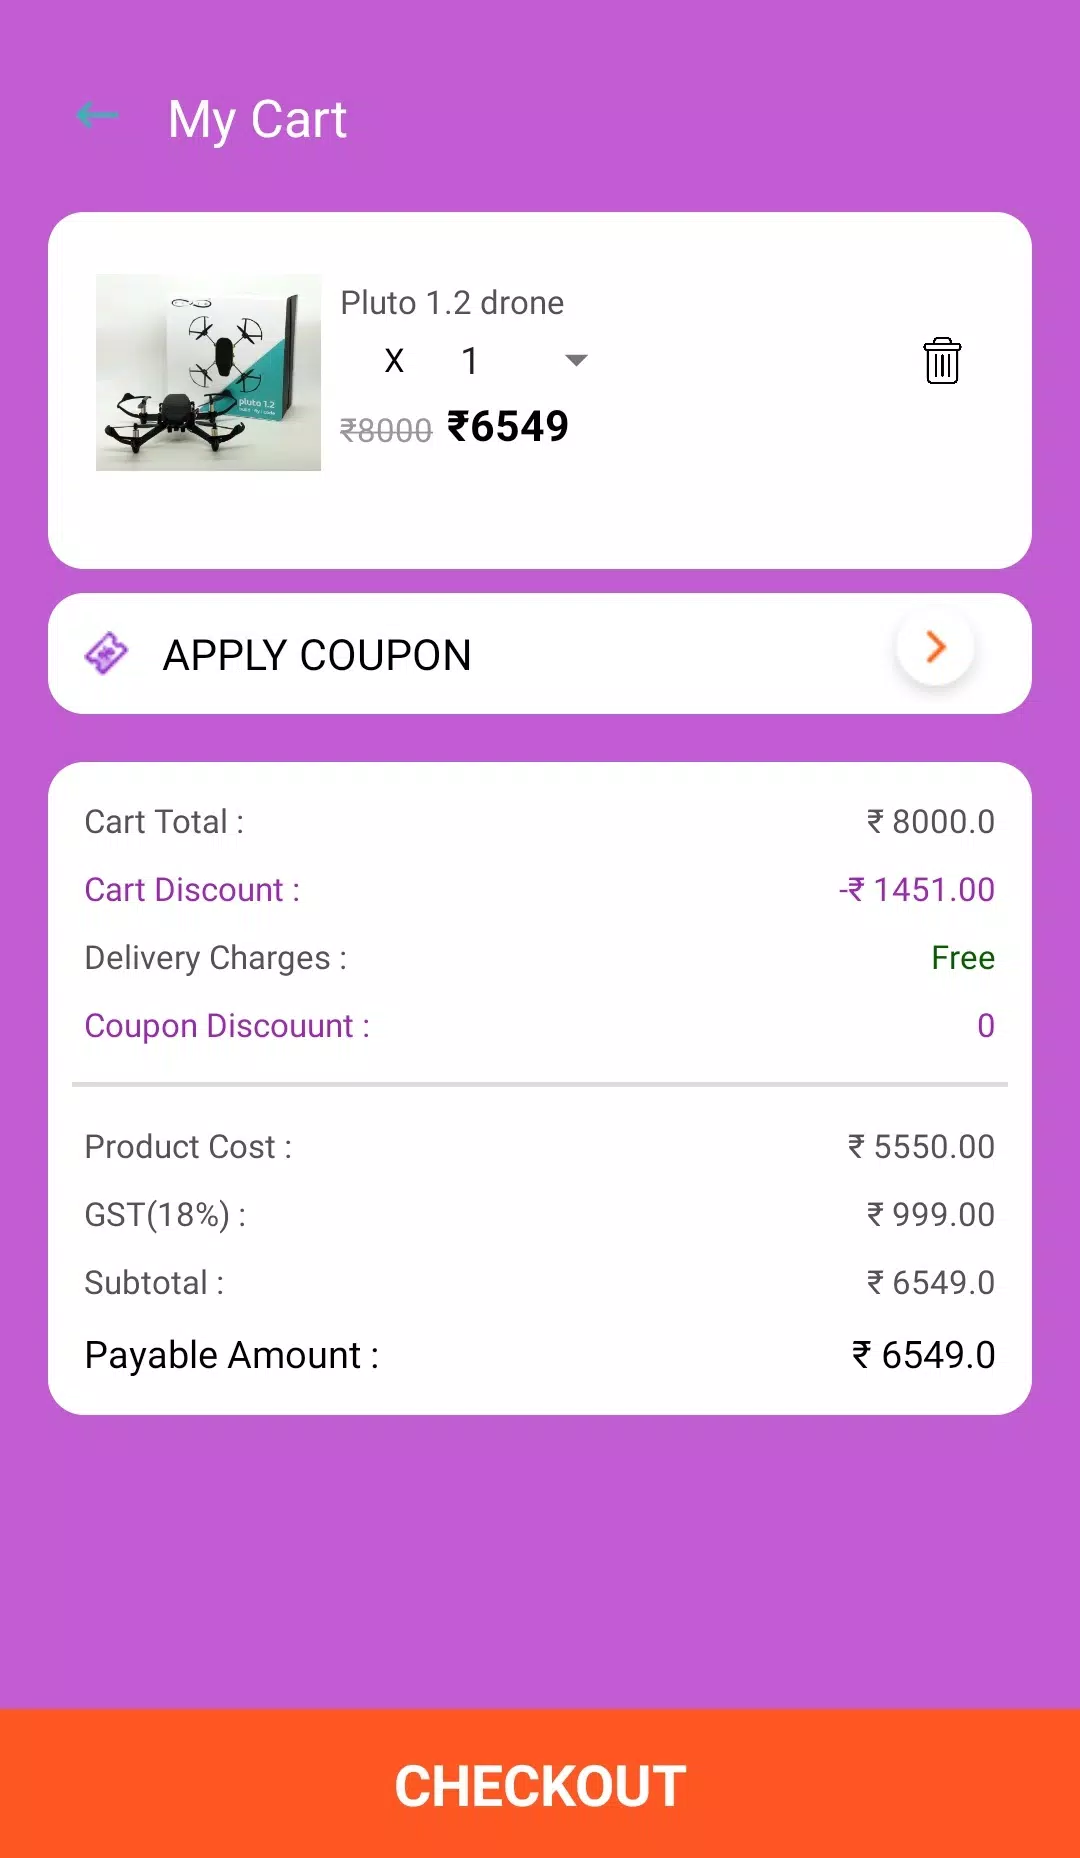Open the orange Apply Coupon chevron
The image size is (1080, 1858).
click(x=936, y=647)
